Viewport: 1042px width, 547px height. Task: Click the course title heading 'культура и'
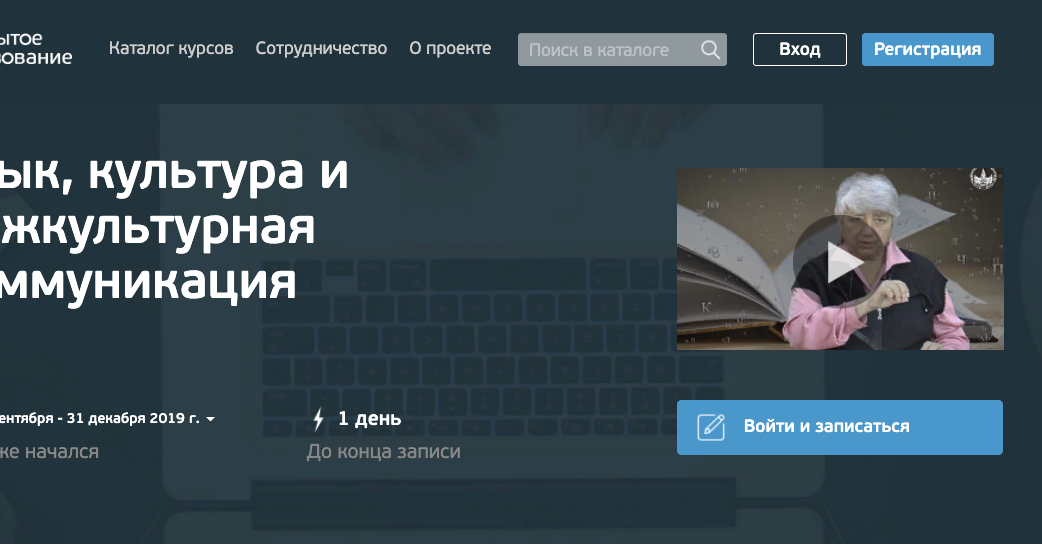(218, 173)
